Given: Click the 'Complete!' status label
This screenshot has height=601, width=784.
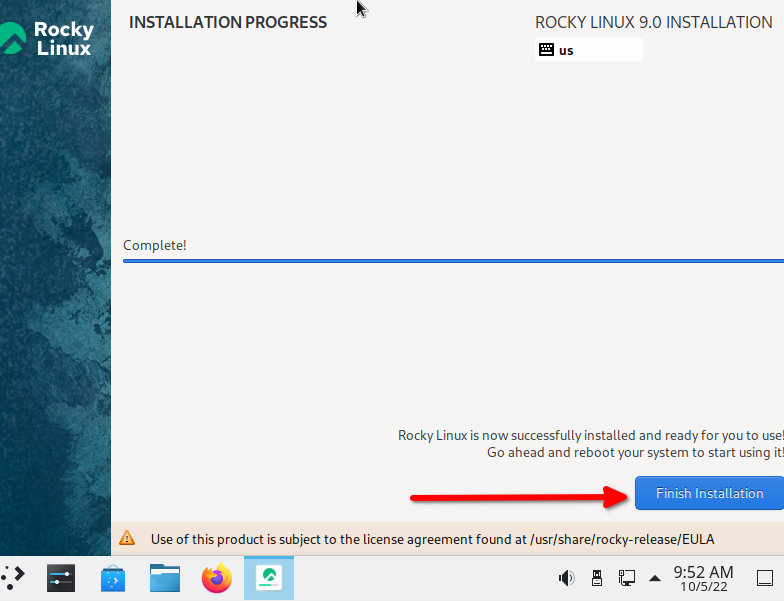Looking at the screenshot, I should (x=155, y=245).
